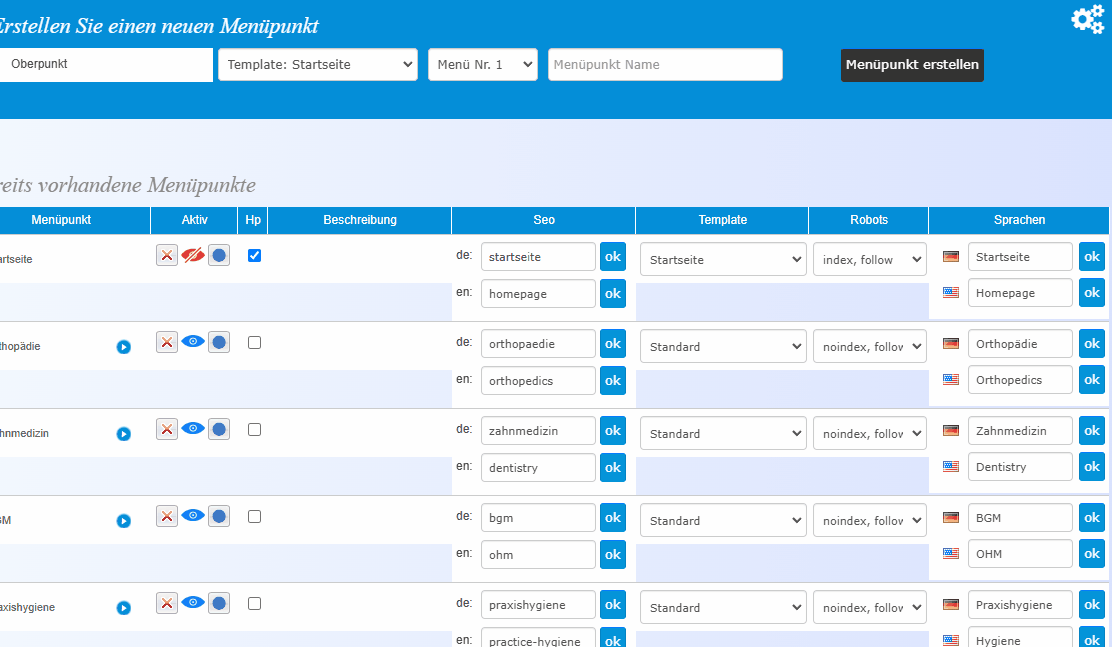1112x647 pixels.
Task: Uncheck the Hp checkbox for Startseite
Action: click(x=254, y=255)
